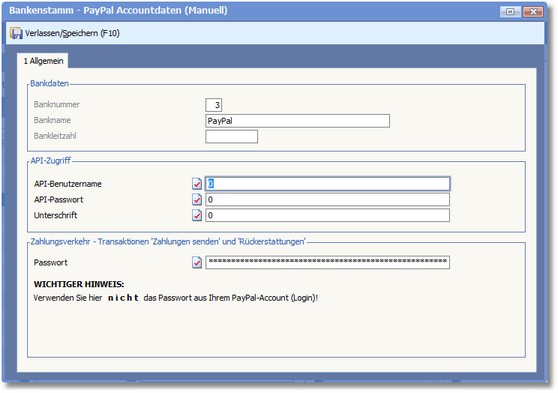Focus the Bankname field containing PayPal
558x393 pixels.
coord(298,121)
